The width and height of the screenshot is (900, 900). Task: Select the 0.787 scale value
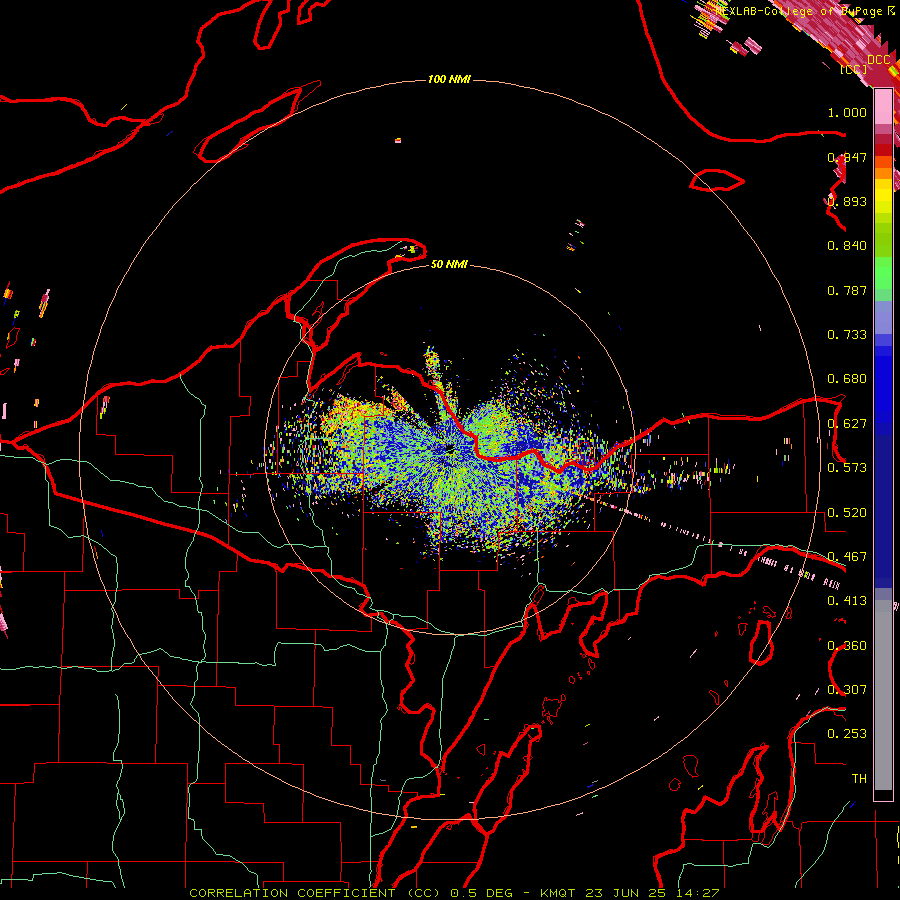click(x=847, y=290)
